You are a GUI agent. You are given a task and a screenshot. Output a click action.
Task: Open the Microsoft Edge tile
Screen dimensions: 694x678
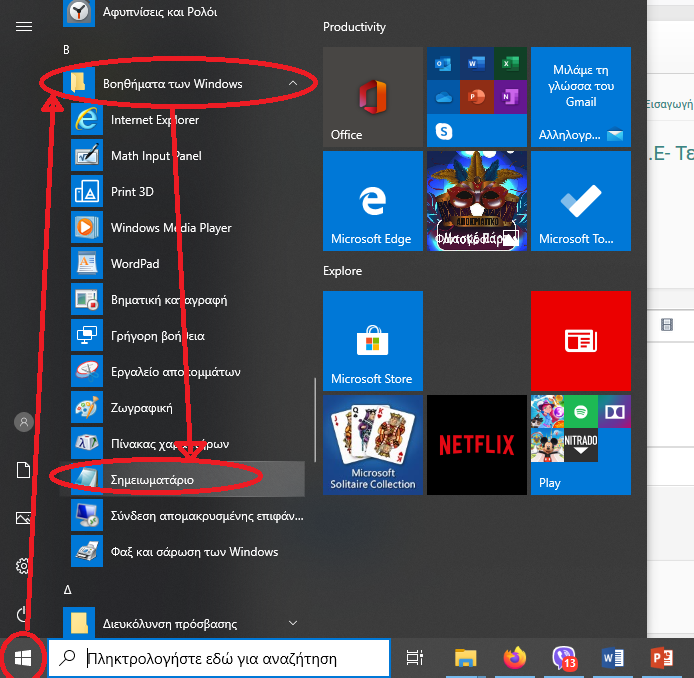(x=373, y=201)
